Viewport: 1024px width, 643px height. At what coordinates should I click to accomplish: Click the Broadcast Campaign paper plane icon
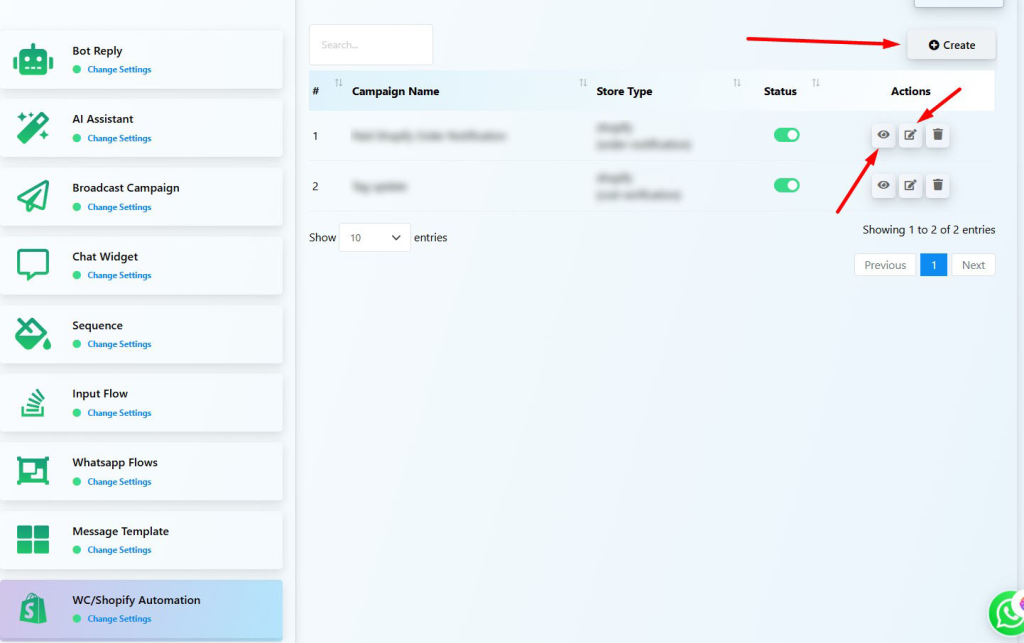coord(33,197)
